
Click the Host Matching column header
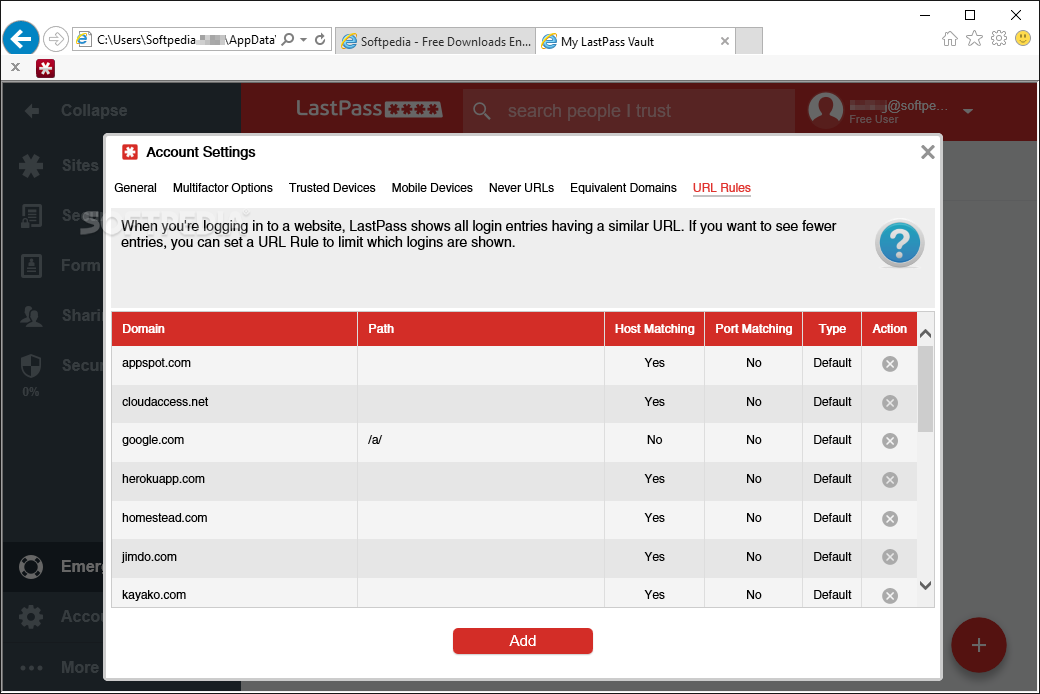654,329
